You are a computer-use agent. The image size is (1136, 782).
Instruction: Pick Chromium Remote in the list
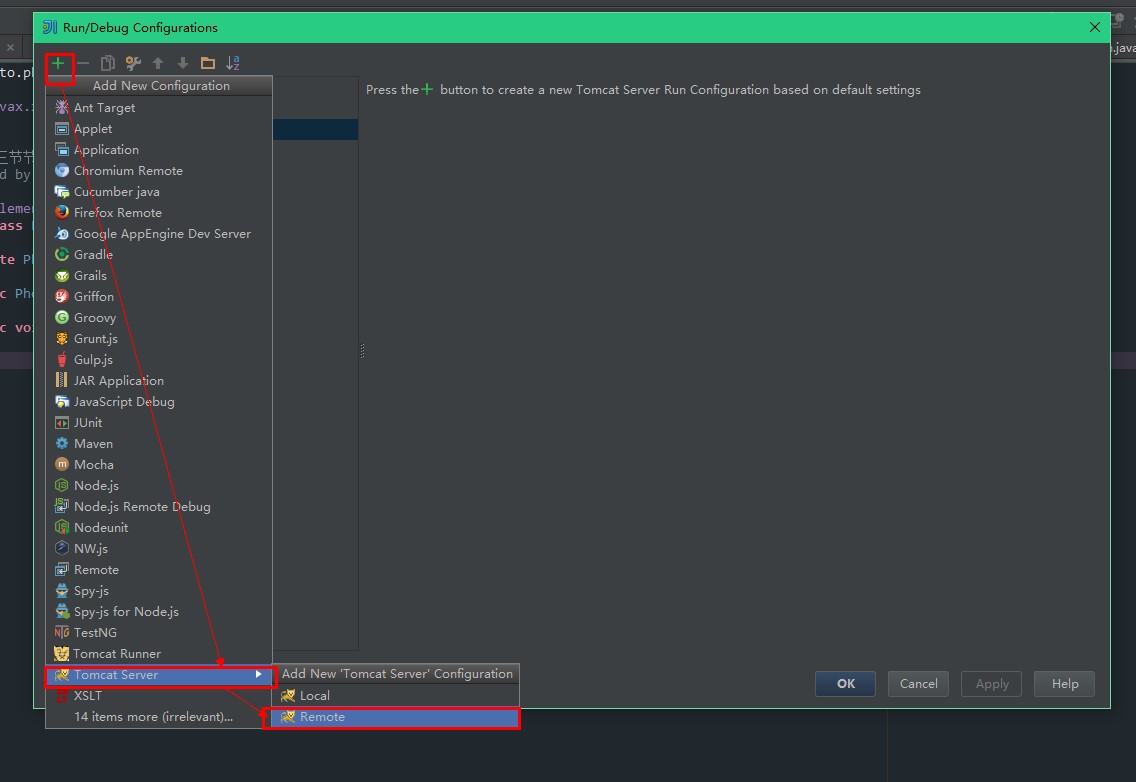point(159,170)
